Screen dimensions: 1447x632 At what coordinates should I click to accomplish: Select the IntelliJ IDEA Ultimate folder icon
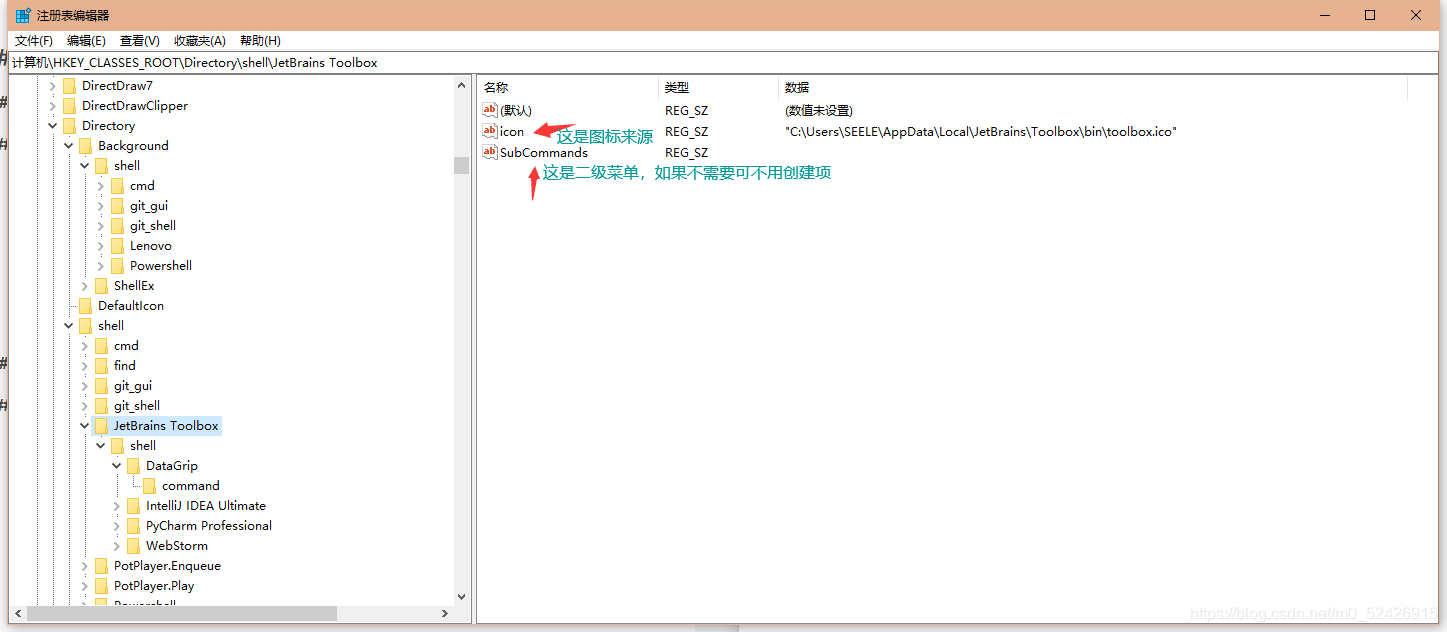(x=133, y=506)
